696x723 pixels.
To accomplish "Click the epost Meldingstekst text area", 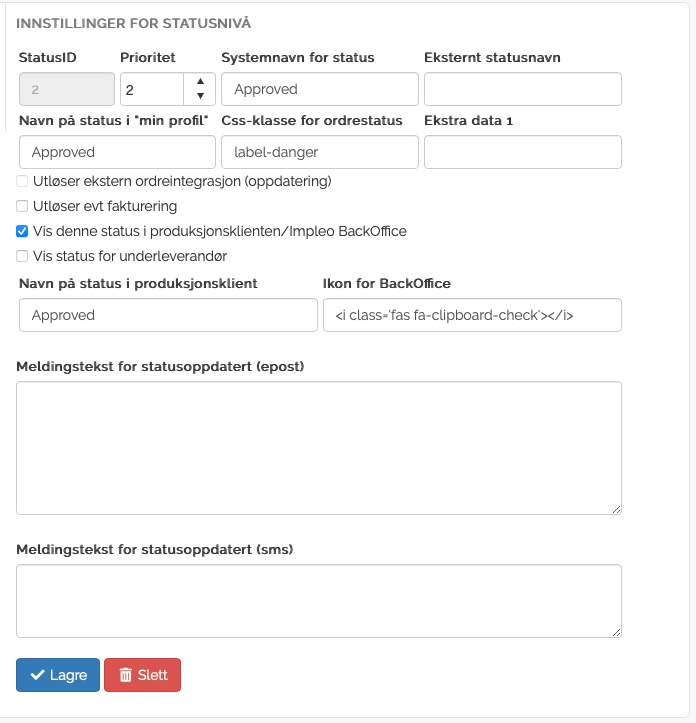I will tap(318, 447).
